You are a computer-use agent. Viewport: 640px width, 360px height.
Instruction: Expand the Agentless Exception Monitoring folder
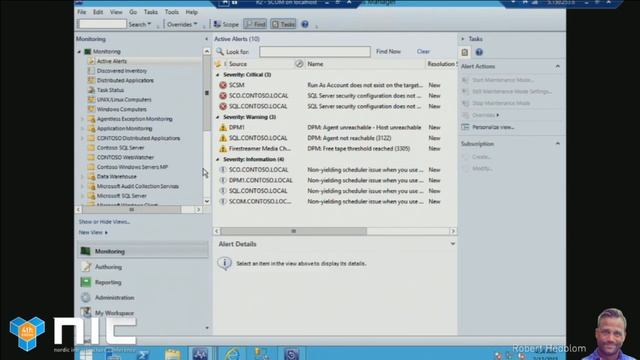click(x=82, y=119)
